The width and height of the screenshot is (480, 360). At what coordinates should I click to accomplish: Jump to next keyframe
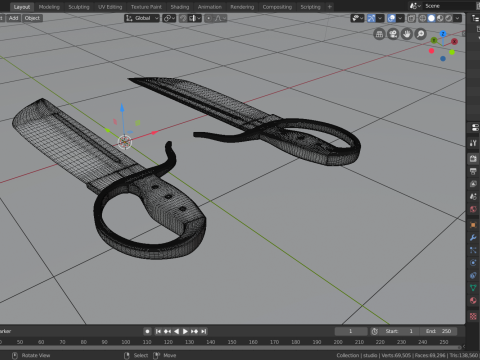click(x=194, y=331)
